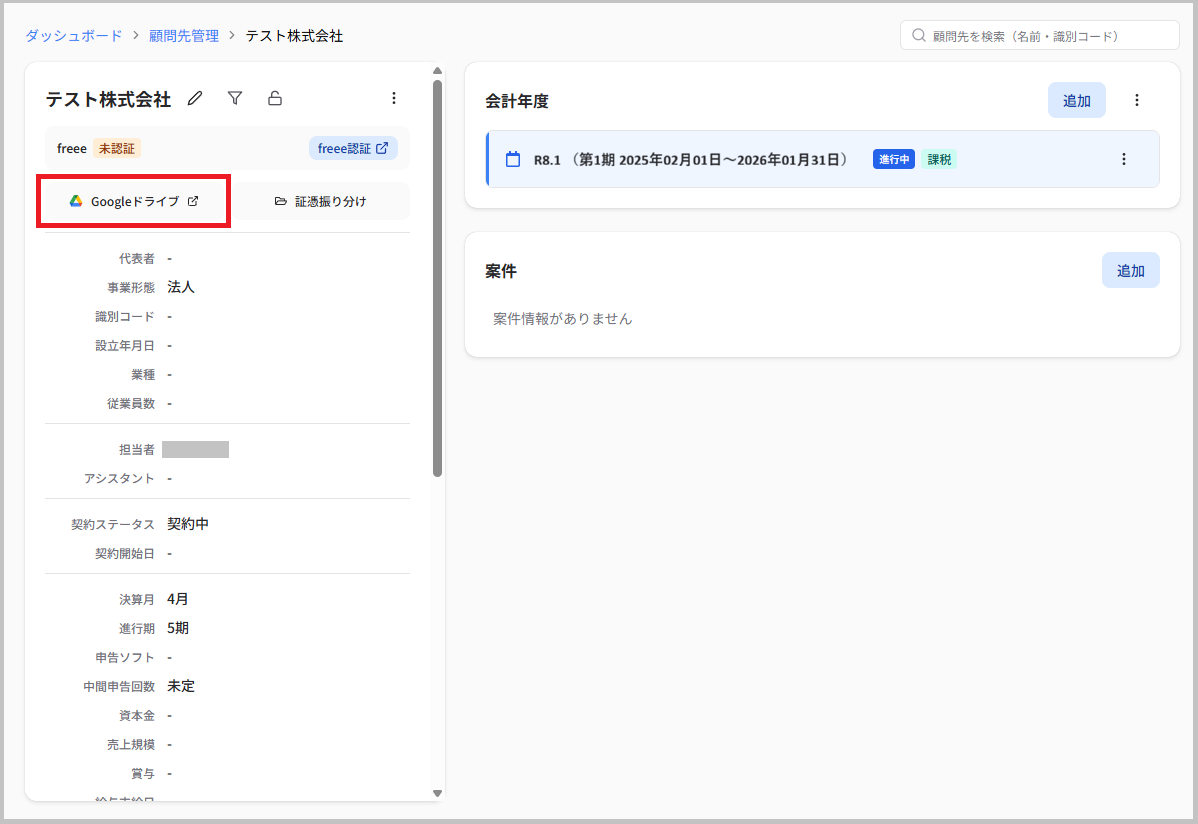Screen dimensions: 1198x824
Task: Click the 売上規模 label
Action: (131, 745)
